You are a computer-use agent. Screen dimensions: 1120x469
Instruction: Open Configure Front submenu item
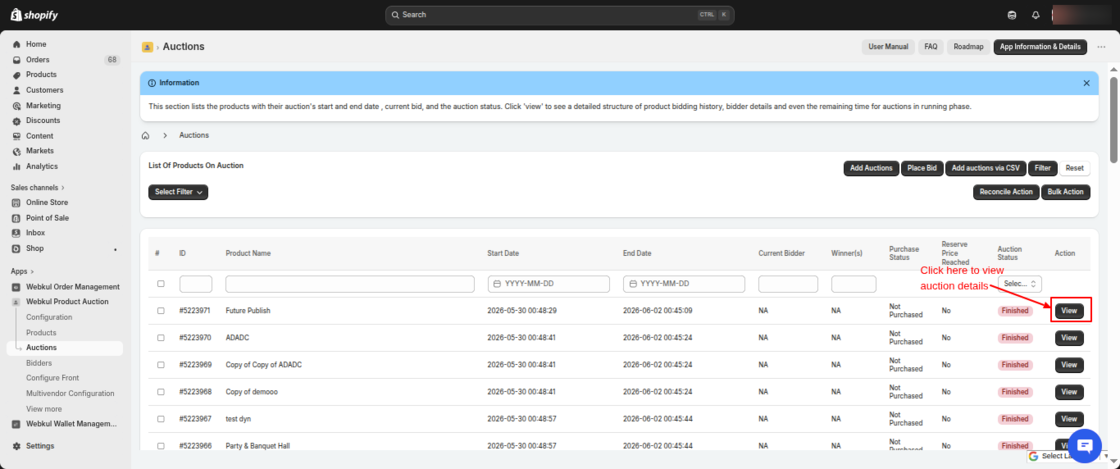point(53,378)
